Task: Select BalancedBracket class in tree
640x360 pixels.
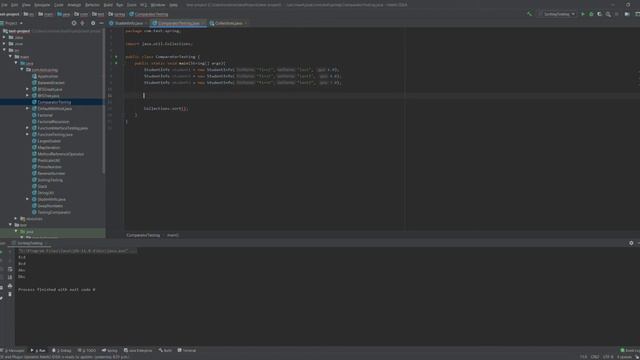Action: coord(51,83)
